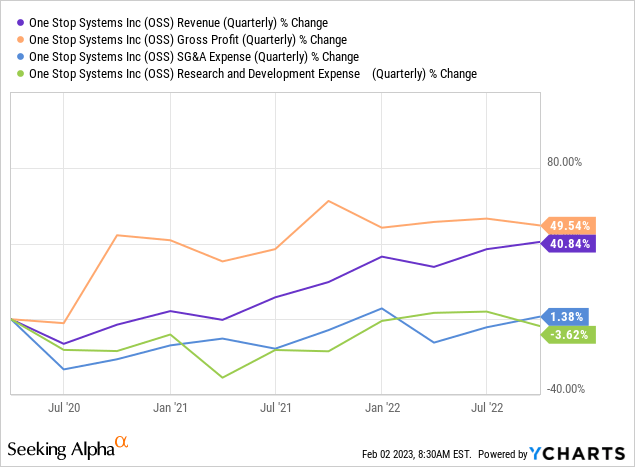The width and height of the screenshot is (635, 467).
Task: Select the Gross Profit (Quarterly) % Change legend text
Action: coord(188,40)
